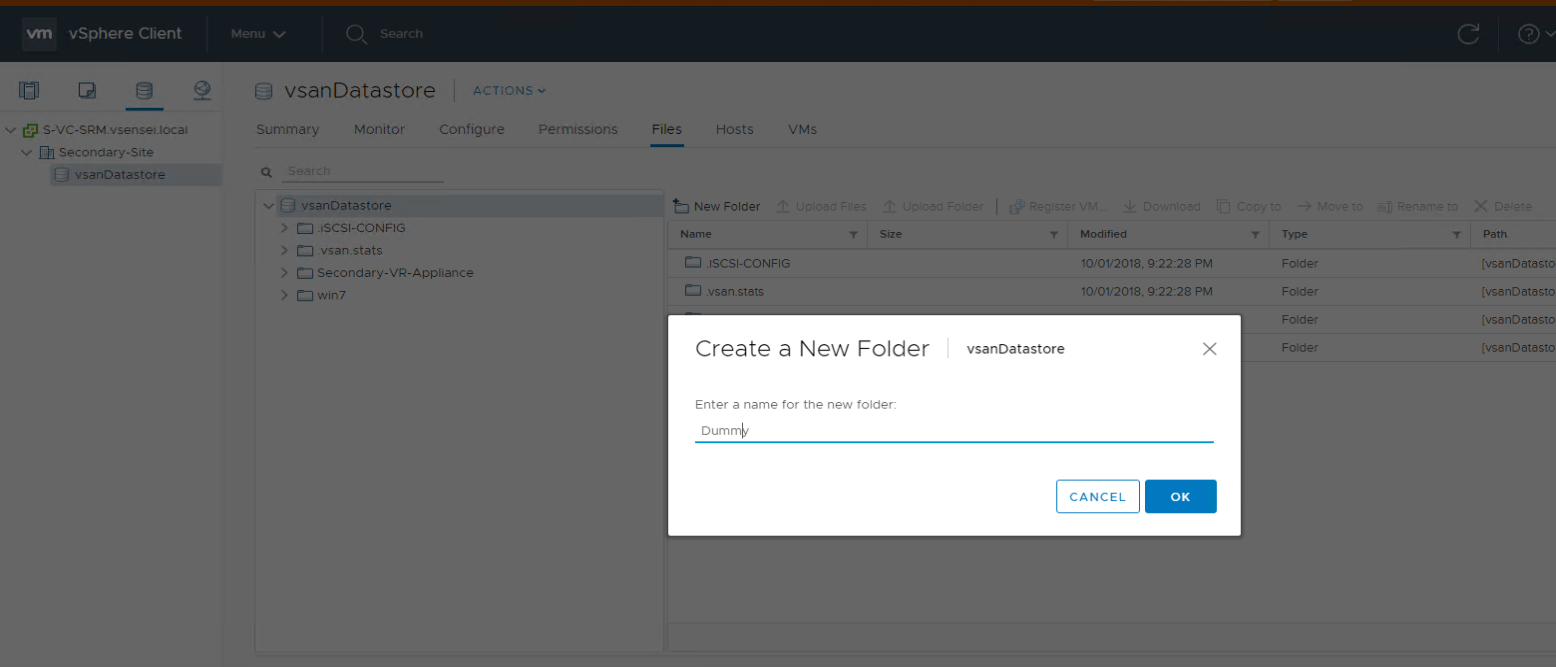The width and height of the screenshot is (1556, 667).
Task: Open the Actions dropdown menu
Action: 509,91
